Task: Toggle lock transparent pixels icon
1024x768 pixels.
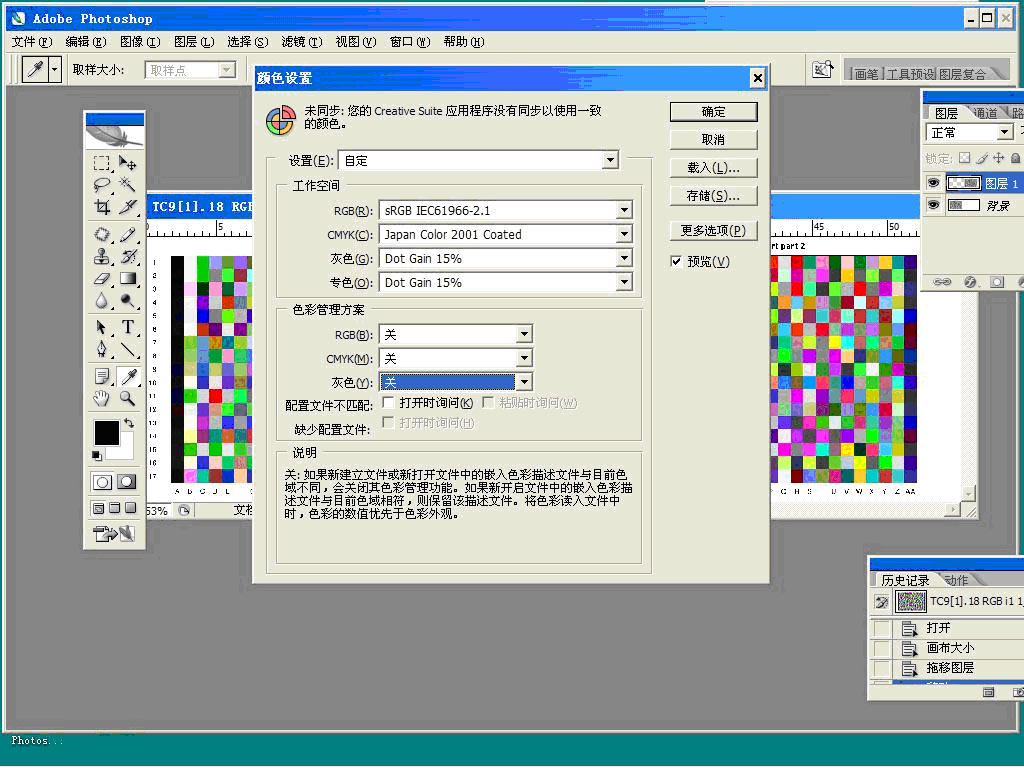Action: click(965, 158)
